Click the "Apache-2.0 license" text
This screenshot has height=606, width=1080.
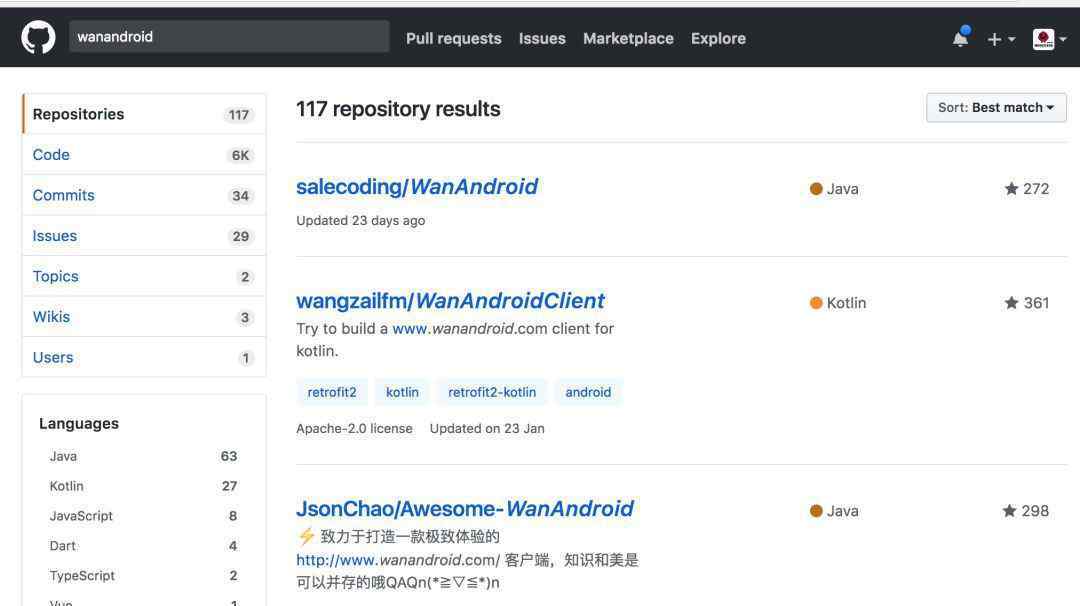pyautogui.click(x=354, y=428)
